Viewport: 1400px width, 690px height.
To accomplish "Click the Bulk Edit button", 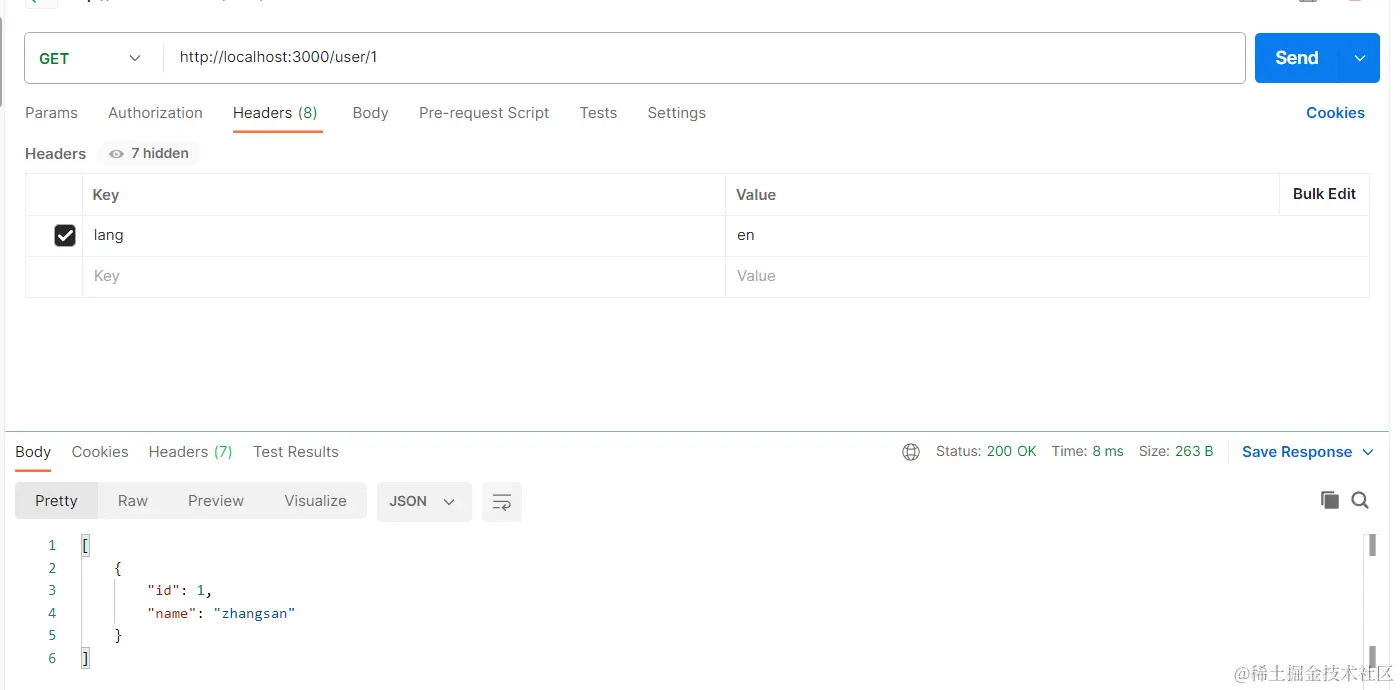I will [x=1324, y=194].
